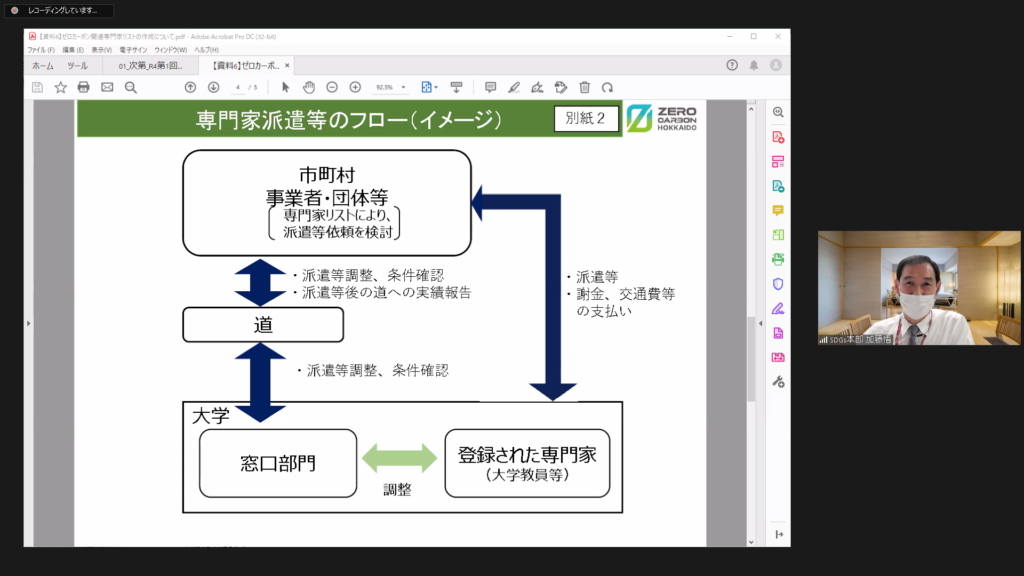Open the ツール view
1024x576 pixels.
(x=77, y=65)
